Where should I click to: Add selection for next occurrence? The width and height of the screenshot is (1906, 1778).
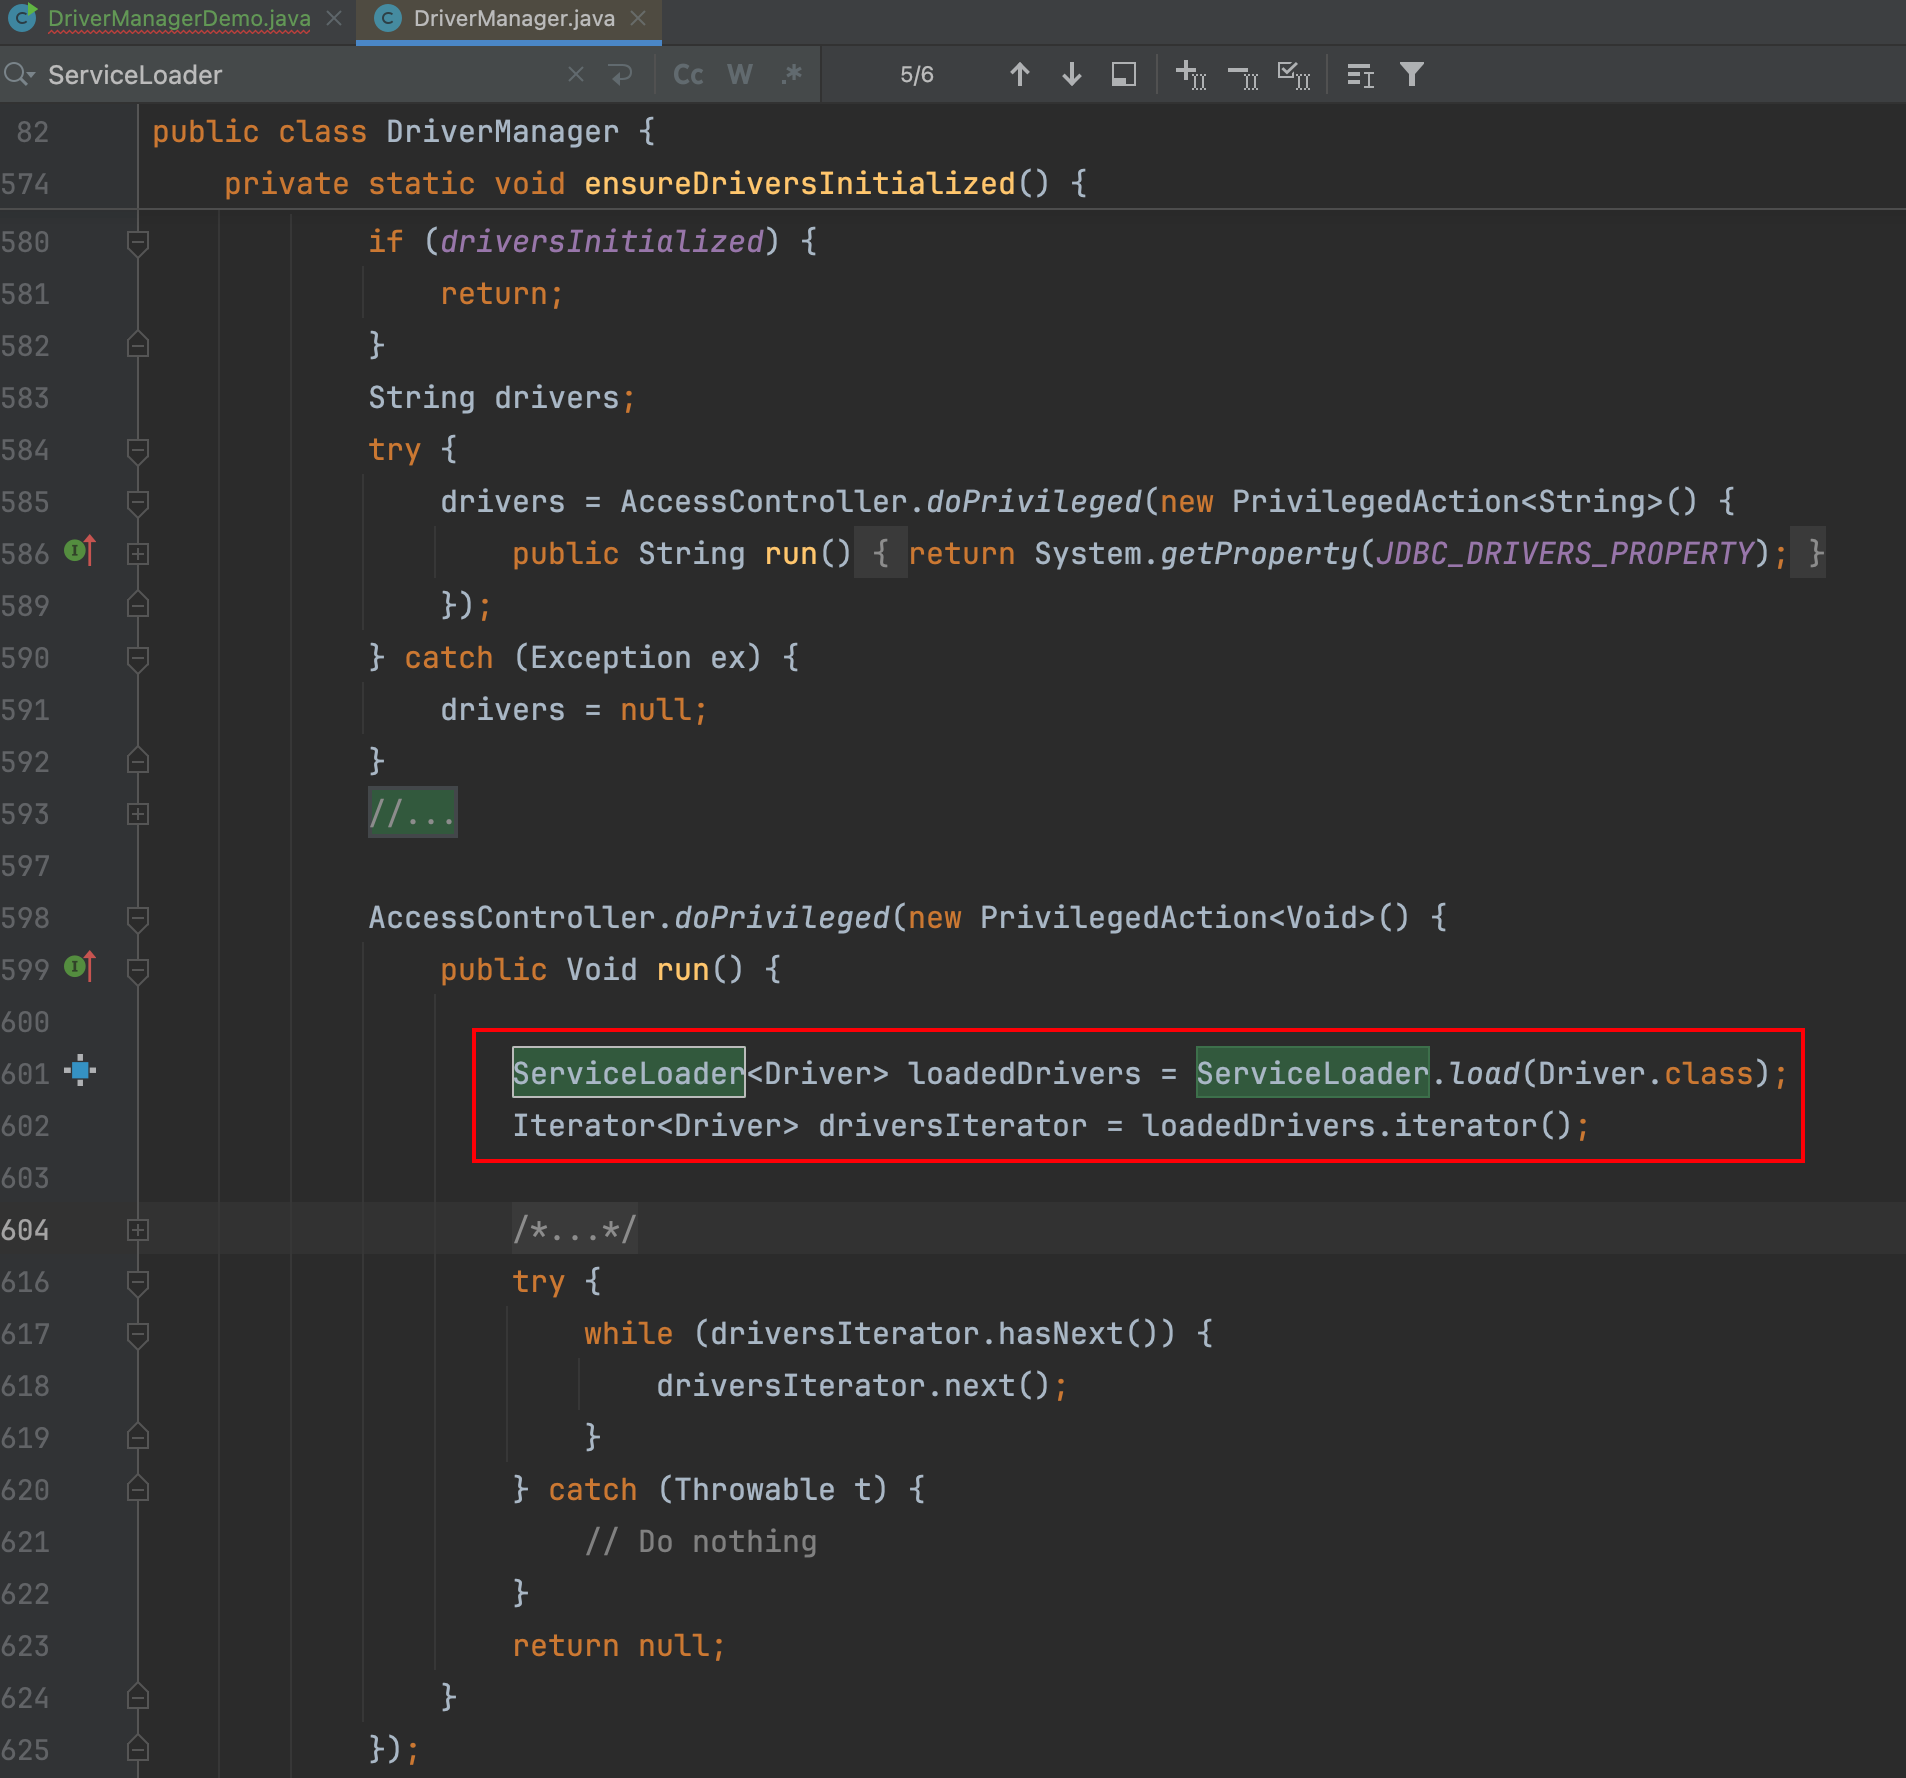[x=1190, y=75]
